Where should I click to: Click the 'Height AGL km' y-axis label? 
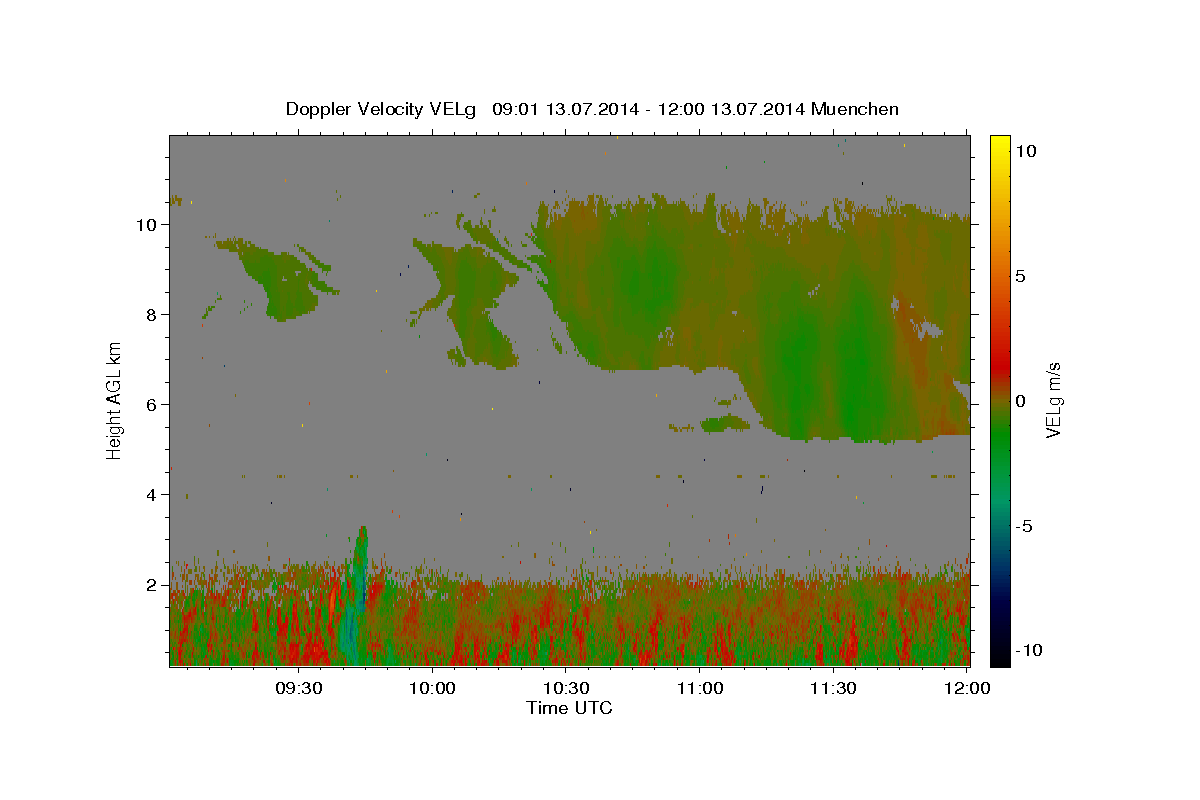(114, 400)
